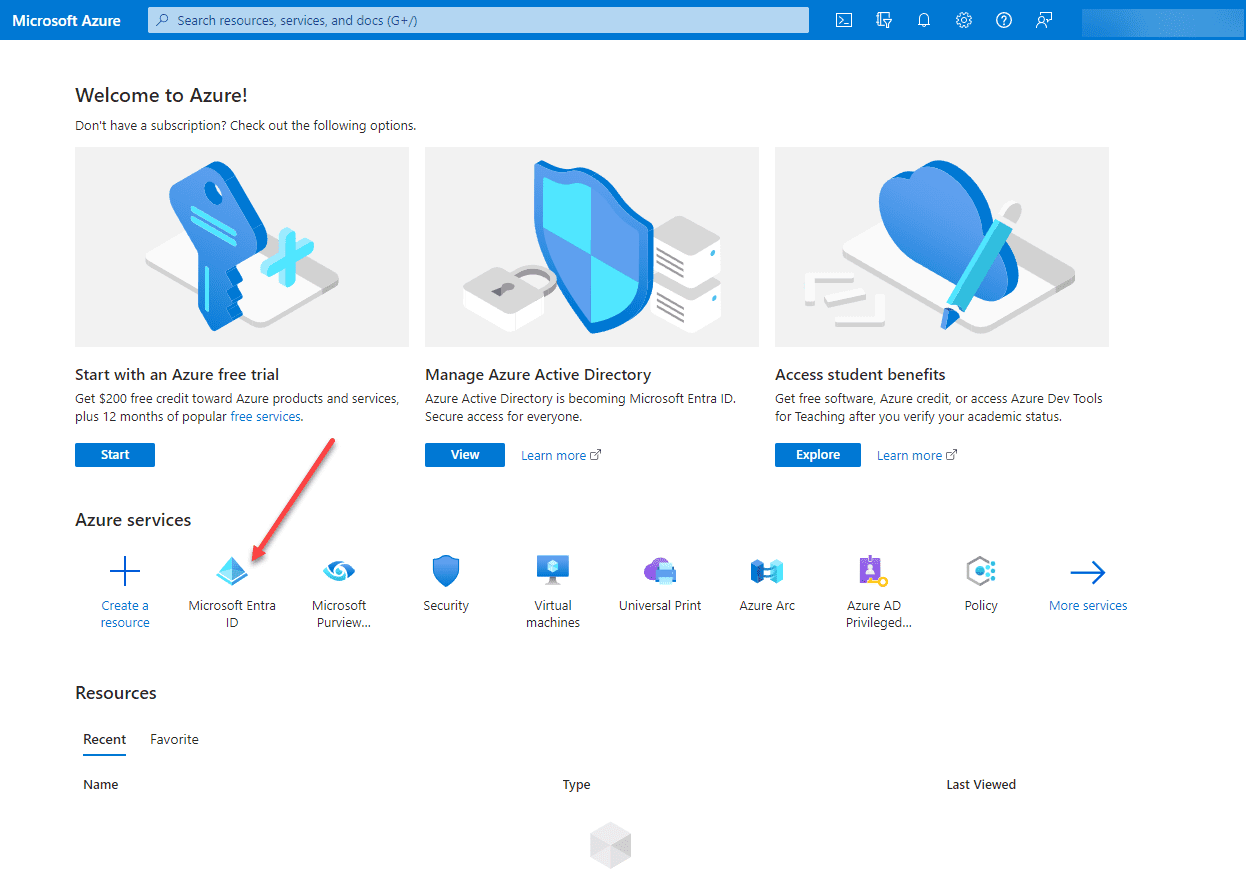The height and width of the screenshot is (875, 1246).
Task: Click the Last Viewed column header
Action: [981, 785]
